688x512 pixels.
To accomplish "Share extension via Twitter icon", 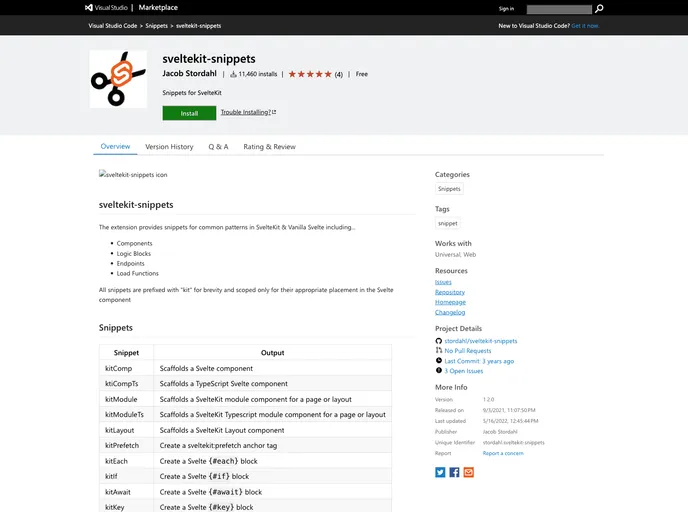I will [x=440, y=472].
